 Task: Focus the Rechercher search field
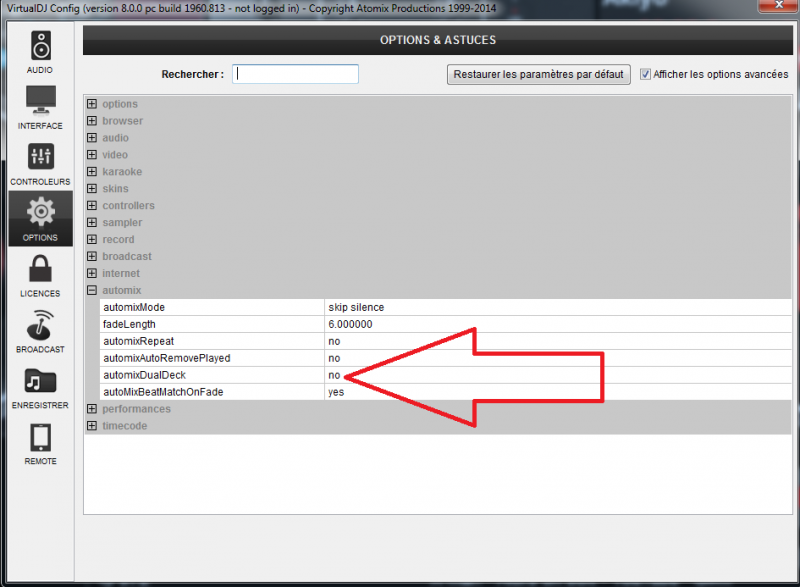295,74
